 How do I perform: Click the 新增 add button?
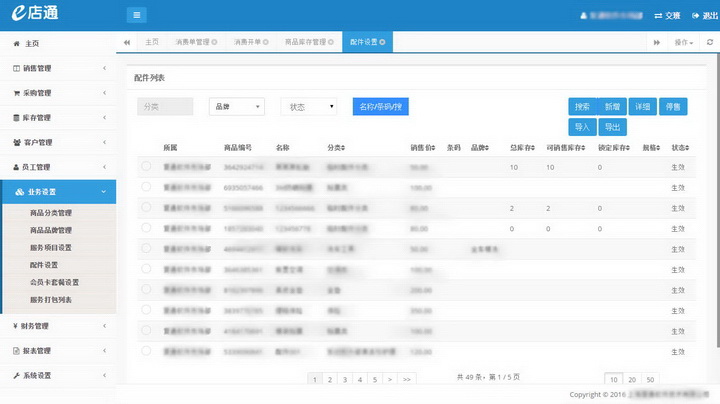(612, 107)
